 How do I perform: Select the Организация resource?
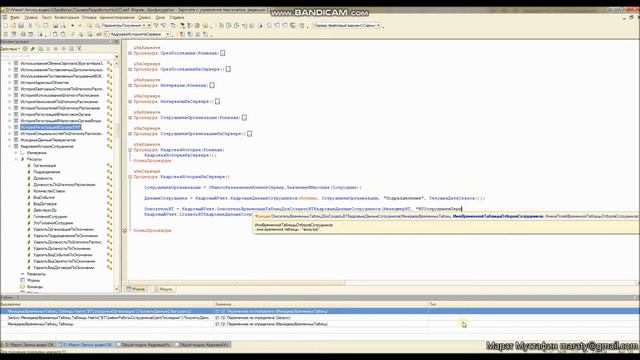(44, 166)
